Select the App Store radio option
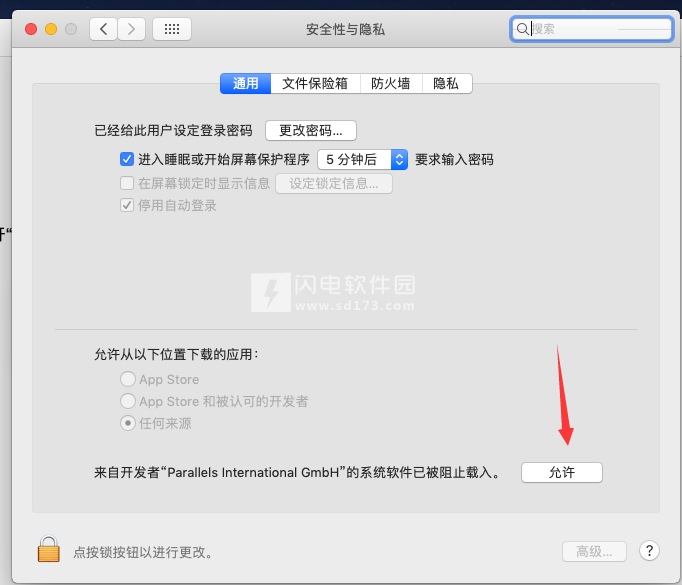 point(128,380)
